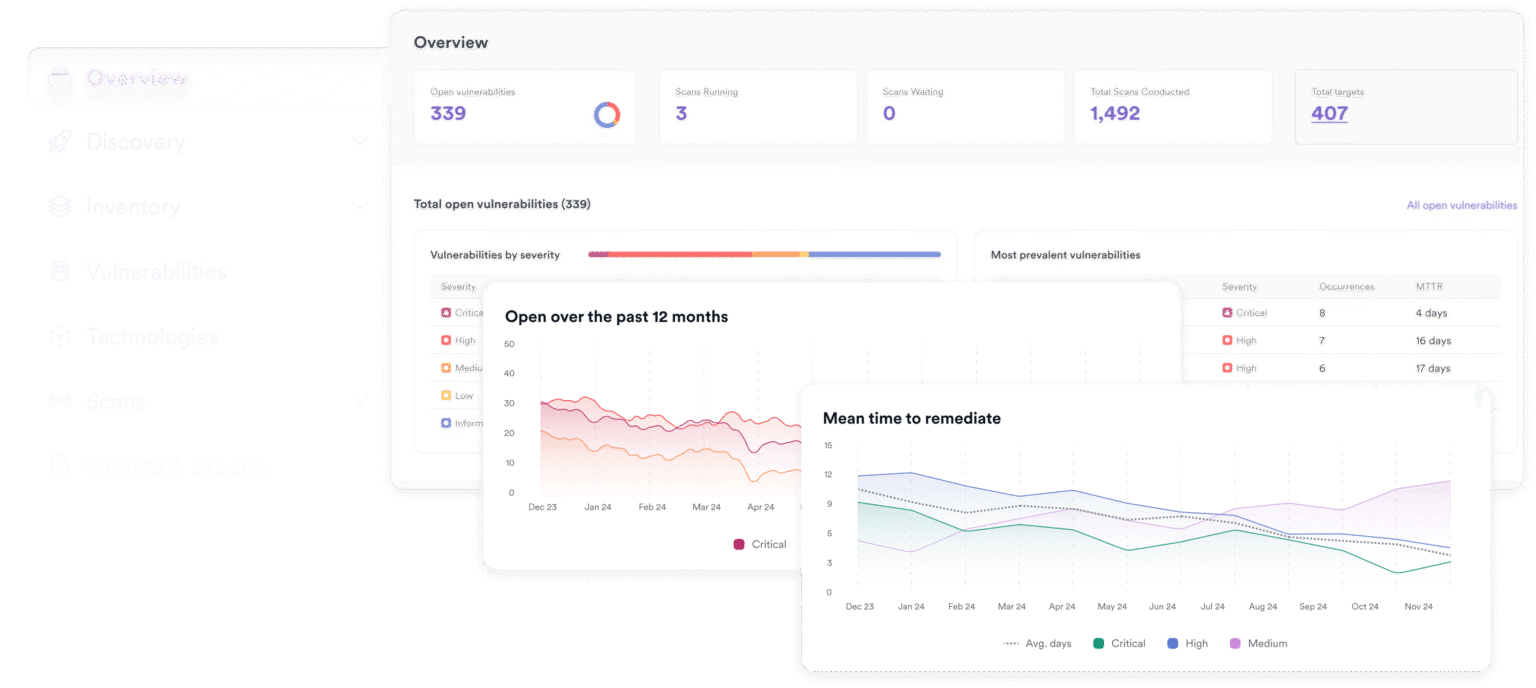Open the All open vulnerabilities link
This screenshot has height=688, width=1536.
point(1461,205)
